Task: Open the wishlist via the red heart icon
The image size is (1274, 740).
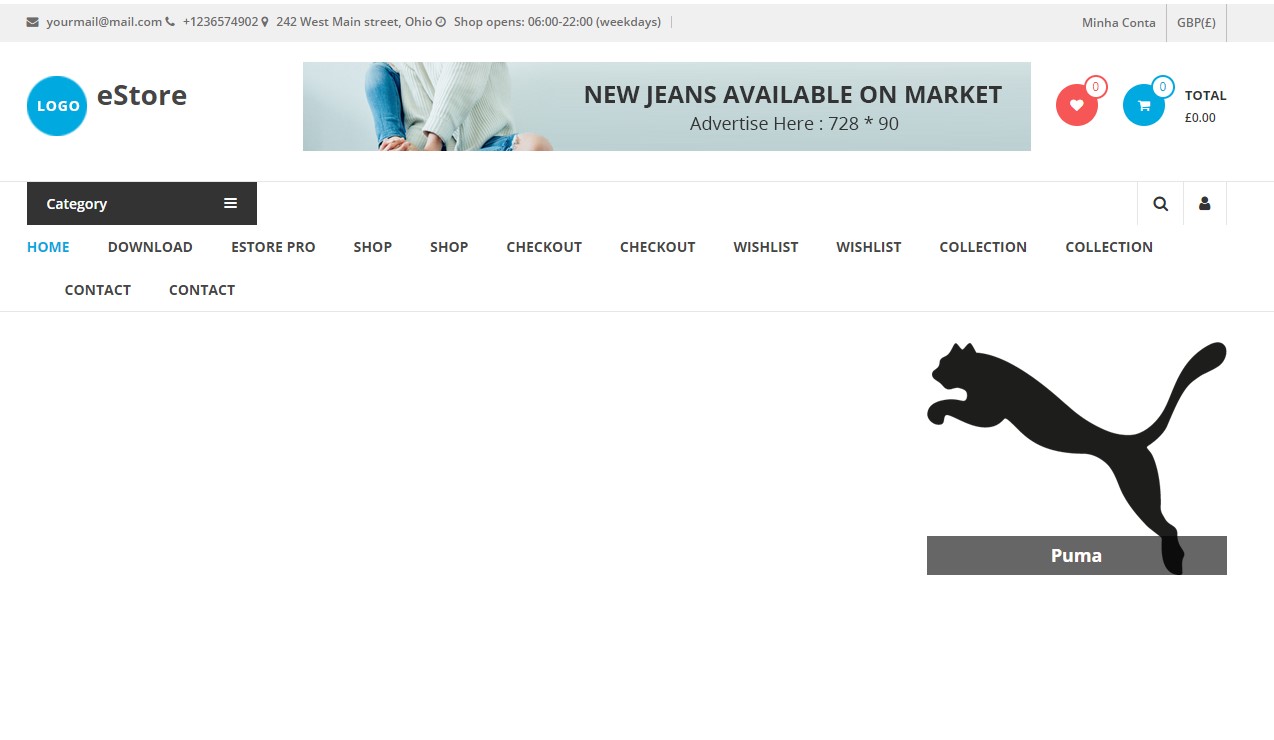Action: click(x=1077, y=105)
